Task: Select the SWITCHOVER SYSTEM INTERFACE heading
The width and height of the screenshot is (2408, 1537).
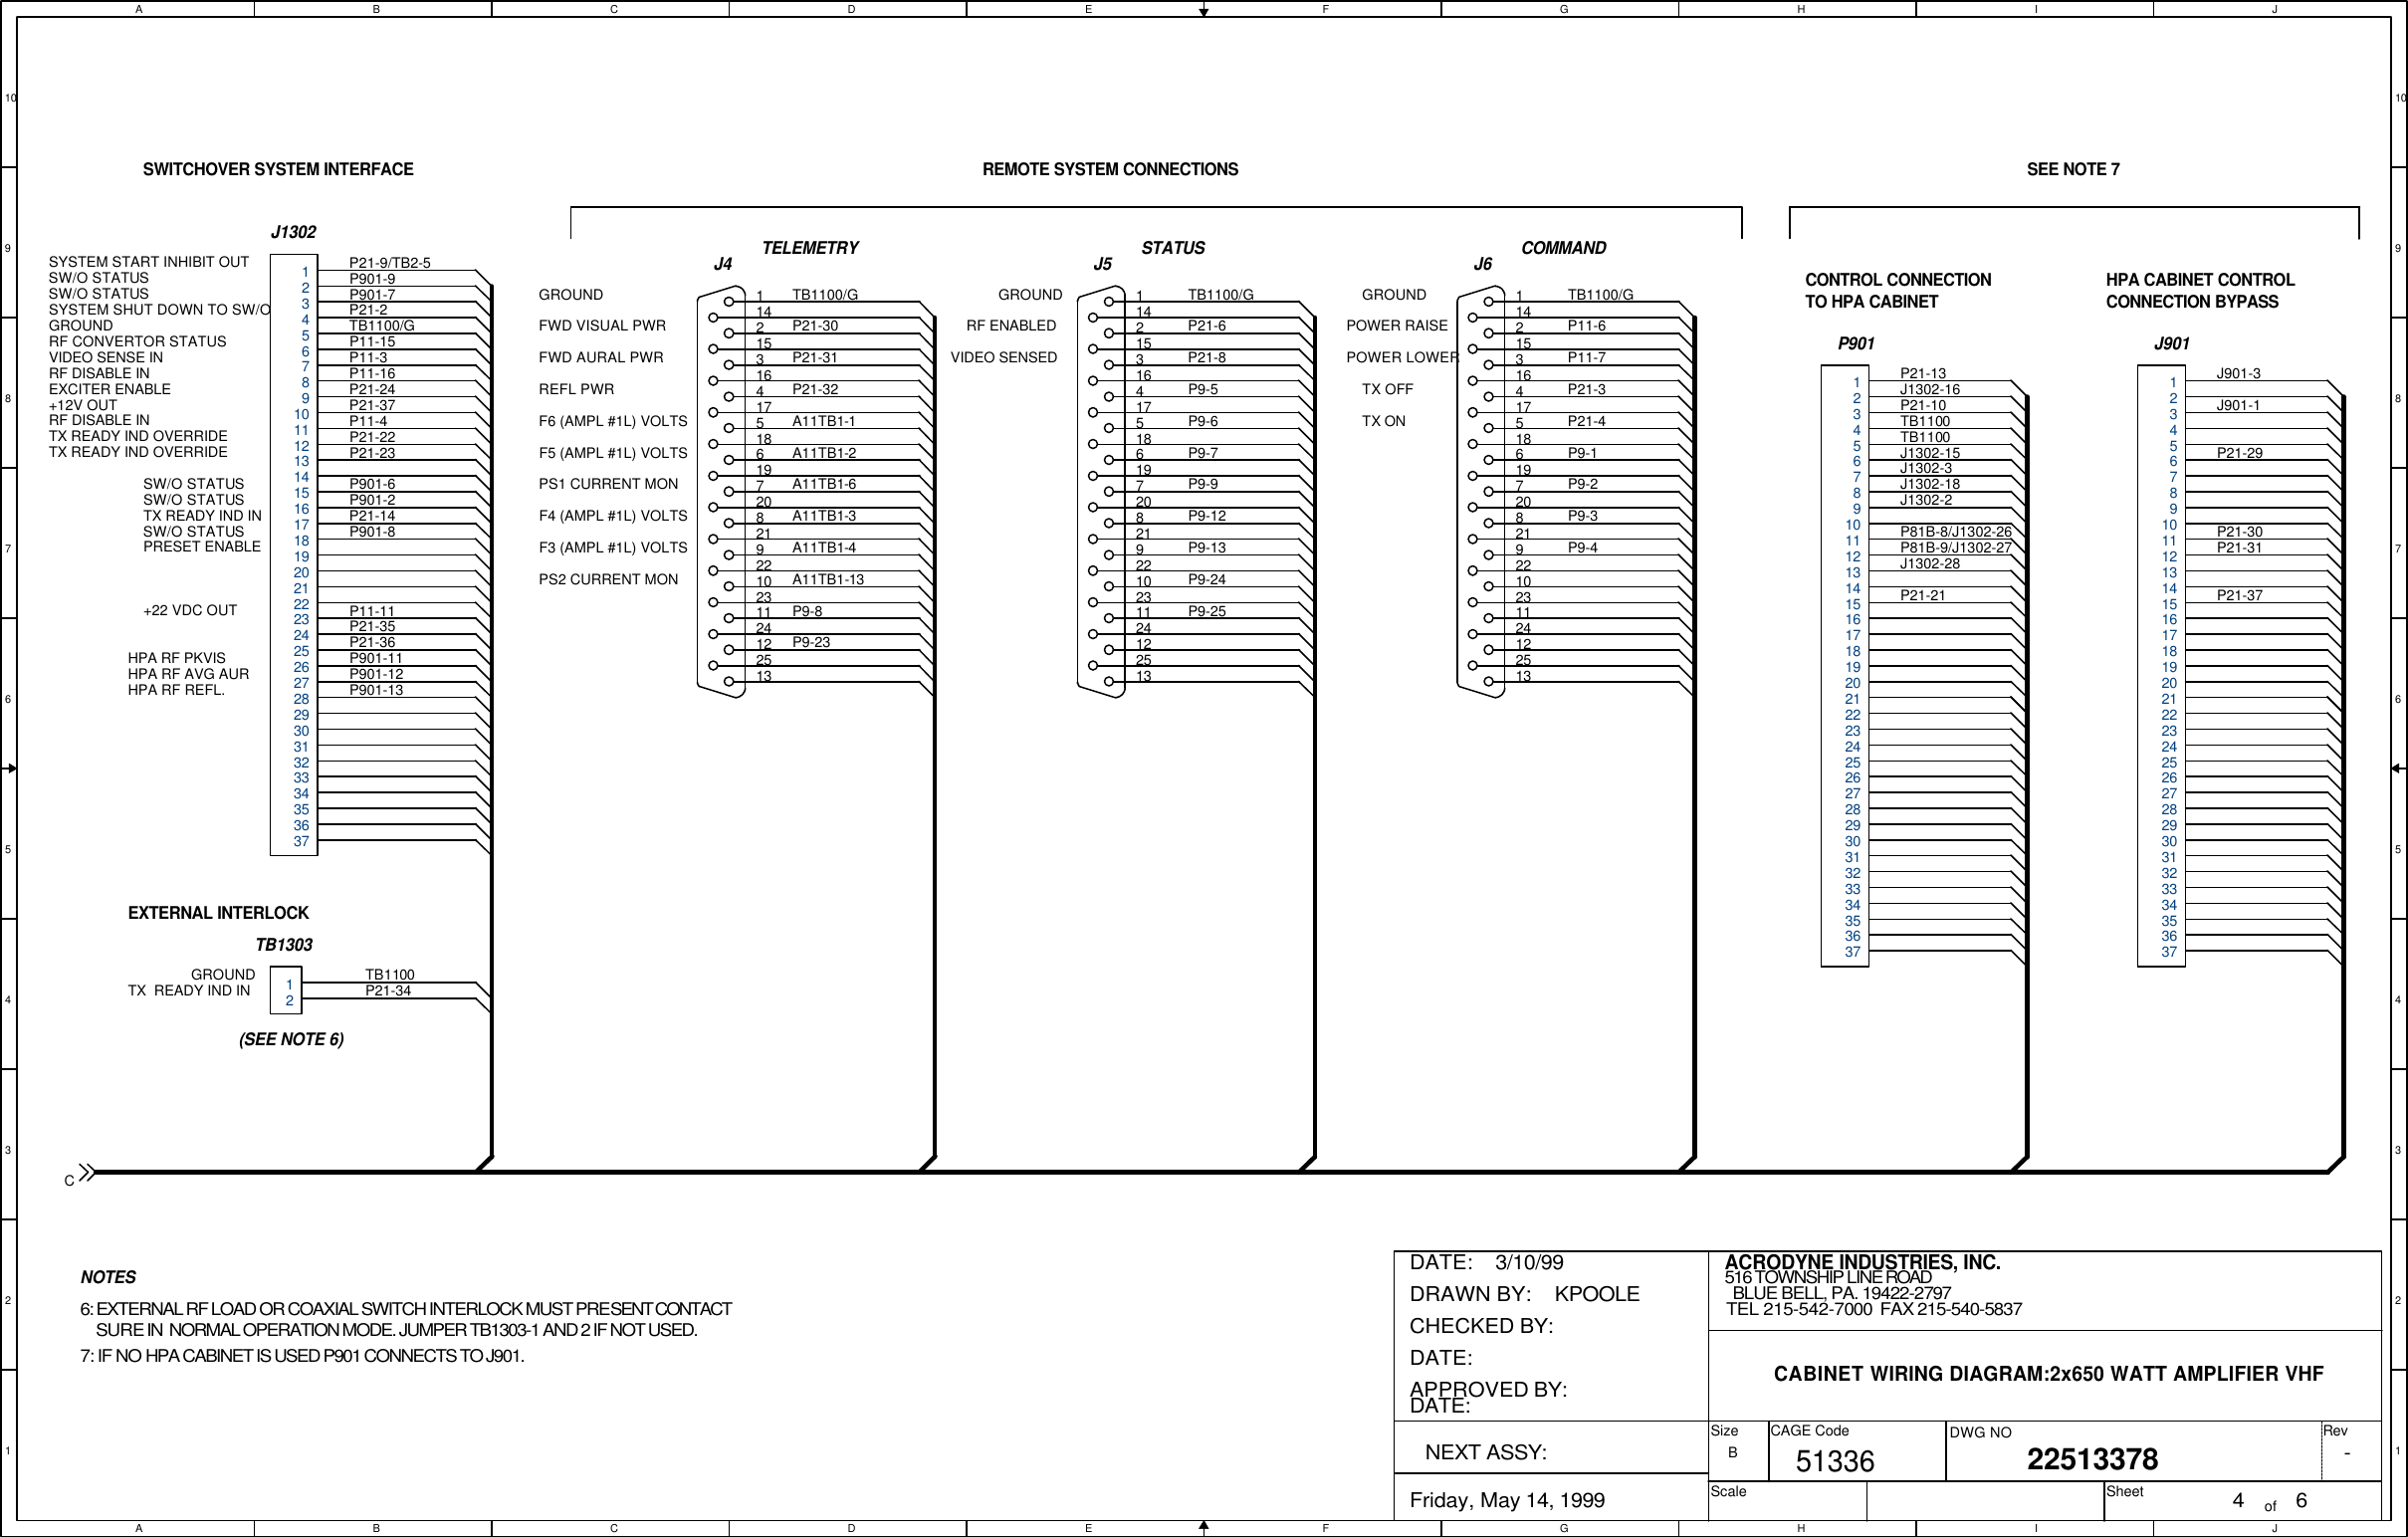Action: coord(278,170)
